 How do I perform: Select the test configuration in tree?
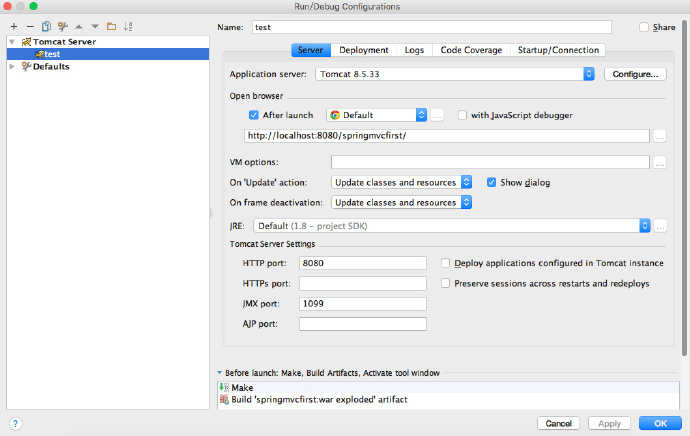108,54
